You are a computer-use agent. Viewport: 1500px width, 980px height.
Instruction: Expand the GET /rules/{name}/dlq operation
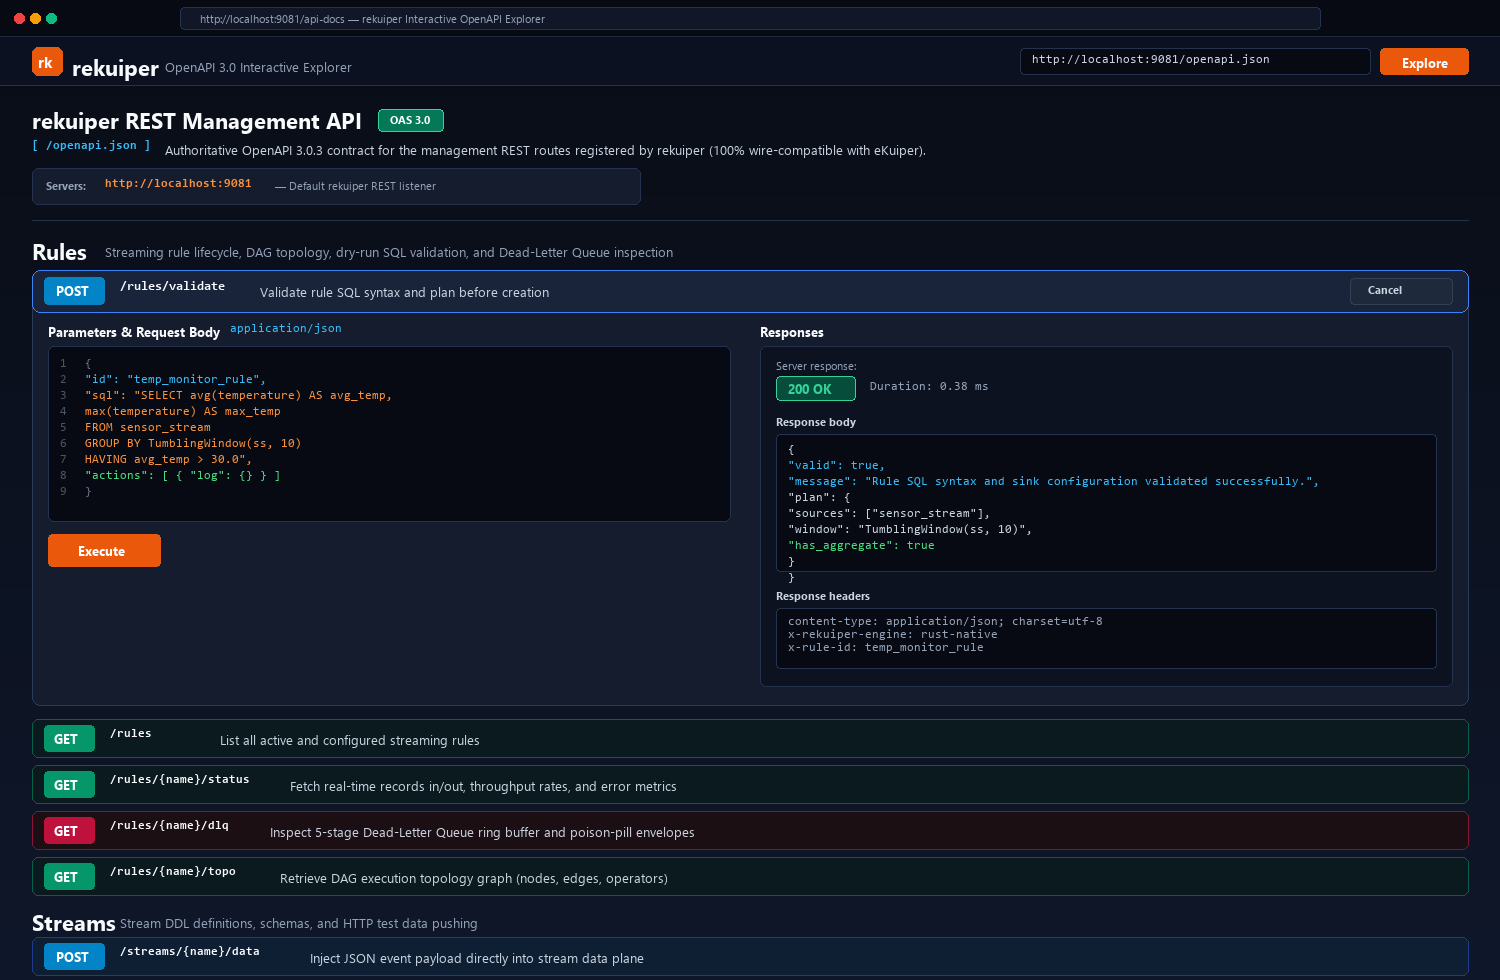[750, 831]
